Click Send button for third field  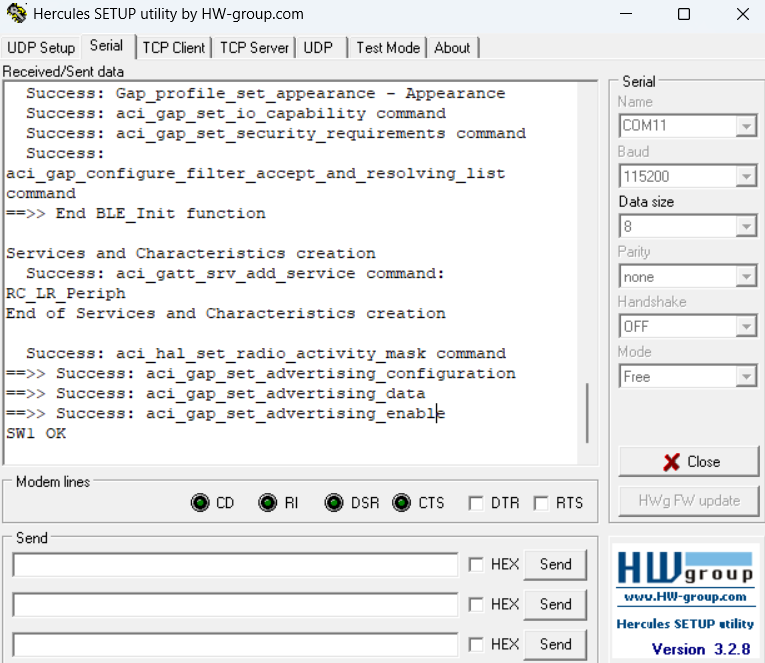[555, 644]
